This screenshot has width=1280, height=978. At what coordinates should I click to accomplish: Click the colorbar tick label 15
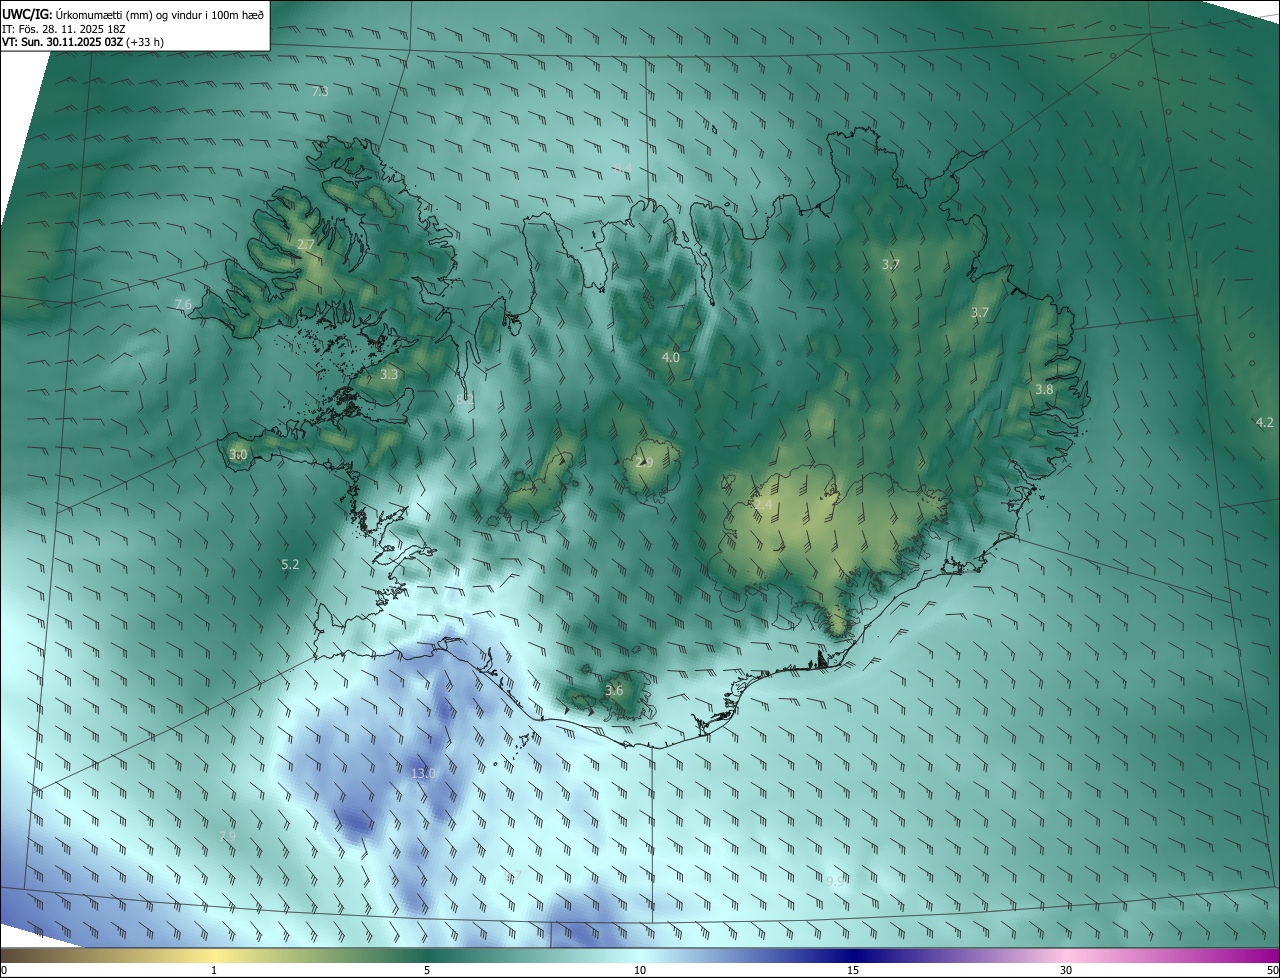[x=853, y=970]
